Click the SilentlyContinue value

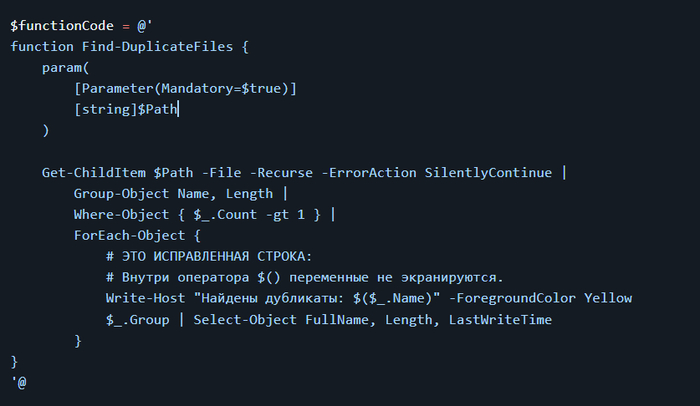[x=488, y=173]
